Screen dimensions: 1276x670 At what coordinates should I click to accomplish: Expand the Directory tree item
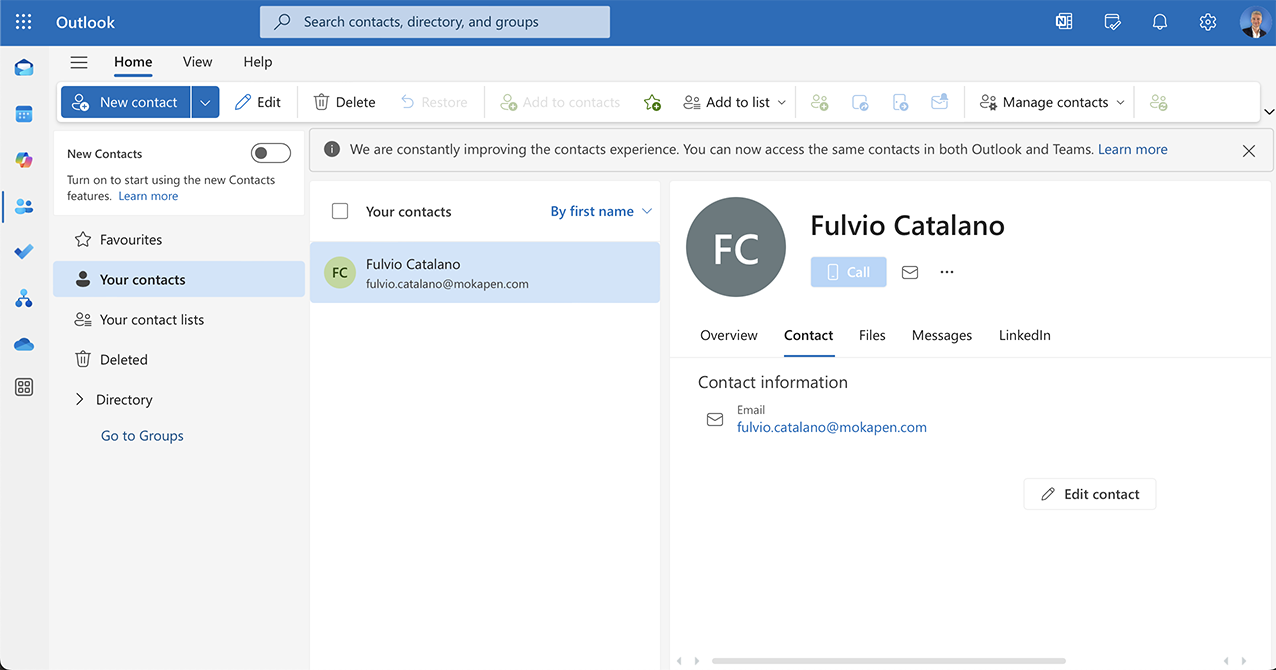(80, 400)
